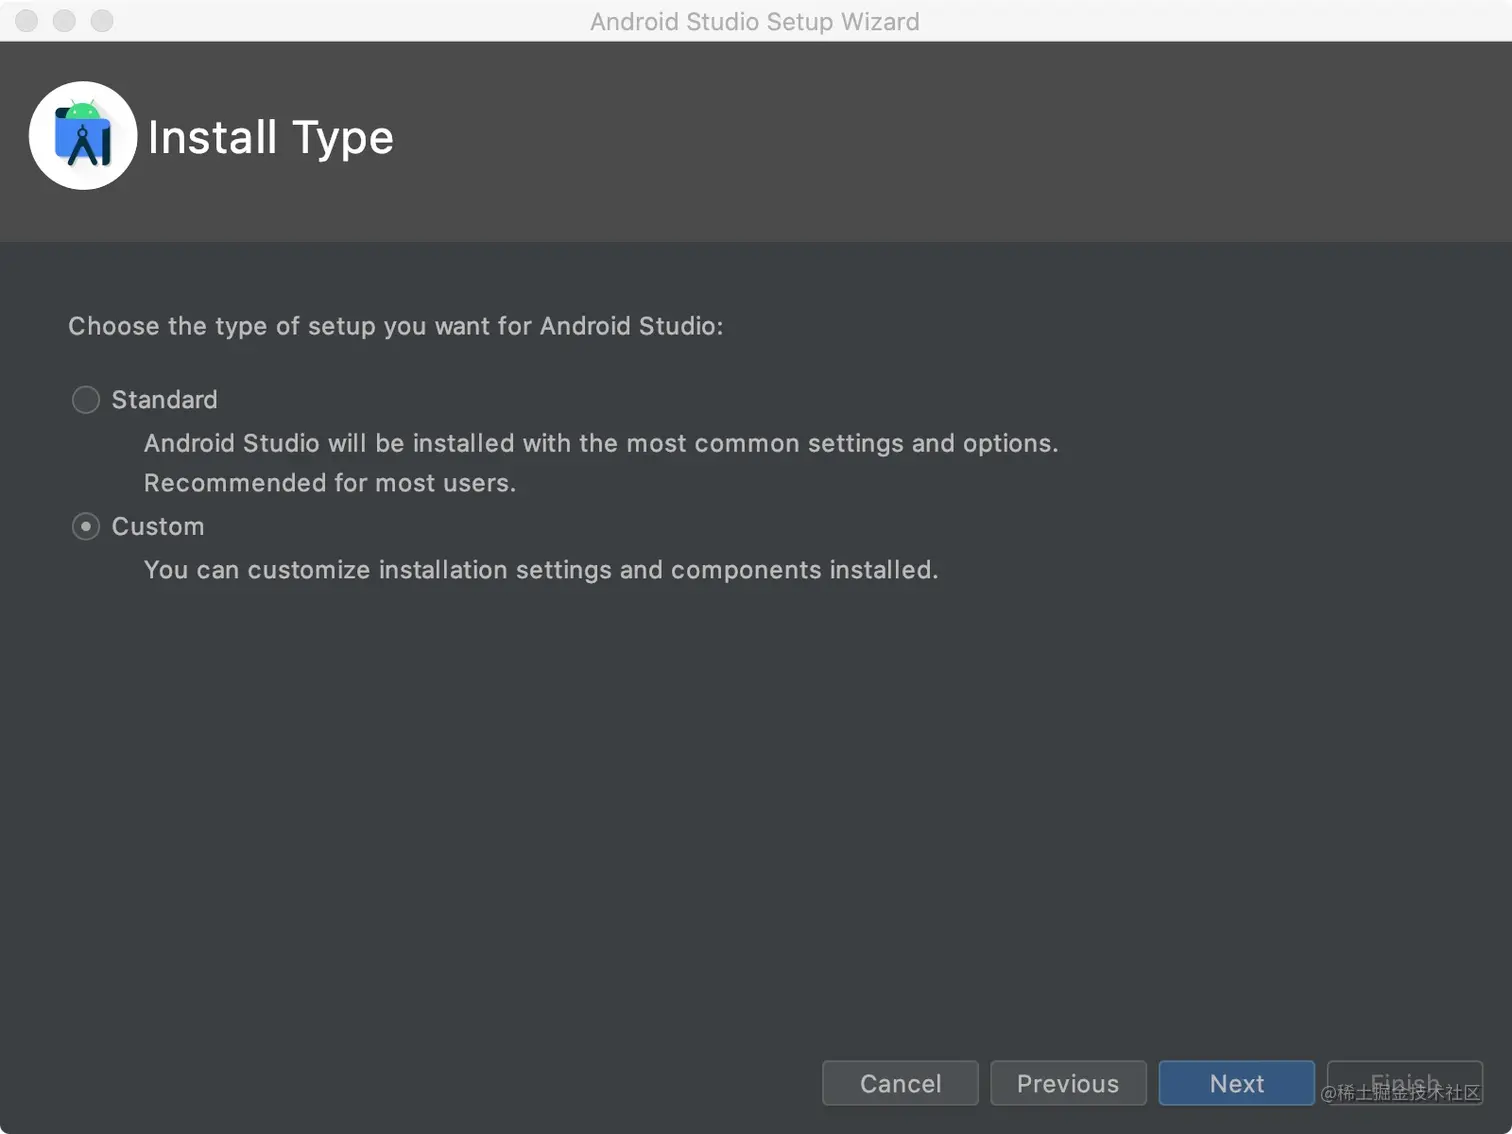Select the Standard install type radio button
Image resolution: width=1512 pixels, height=1134 pixels.
pos(86,400)
